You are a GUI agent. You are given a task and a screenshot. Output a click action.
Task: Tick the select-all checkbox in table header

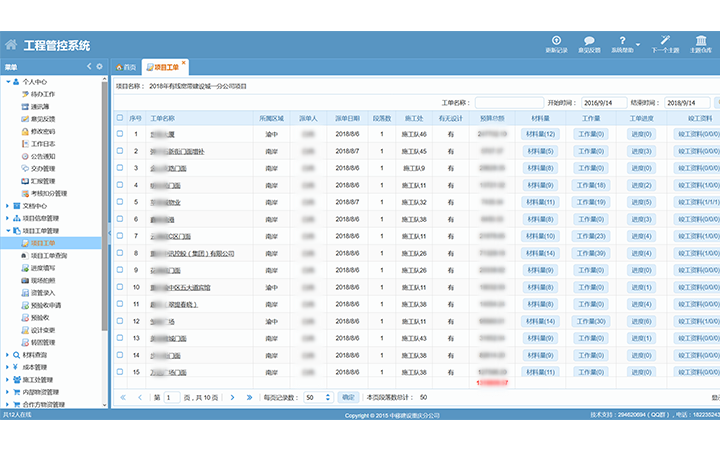(x=120, y=118)
